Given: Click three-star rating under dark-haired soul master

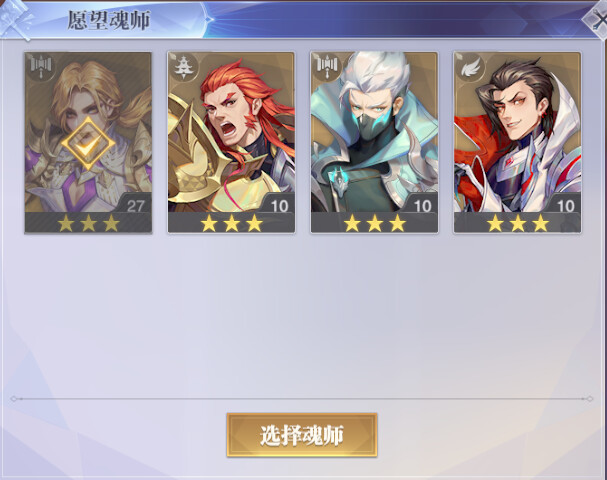Looking at the screenshot, I should tap(518, 223).
